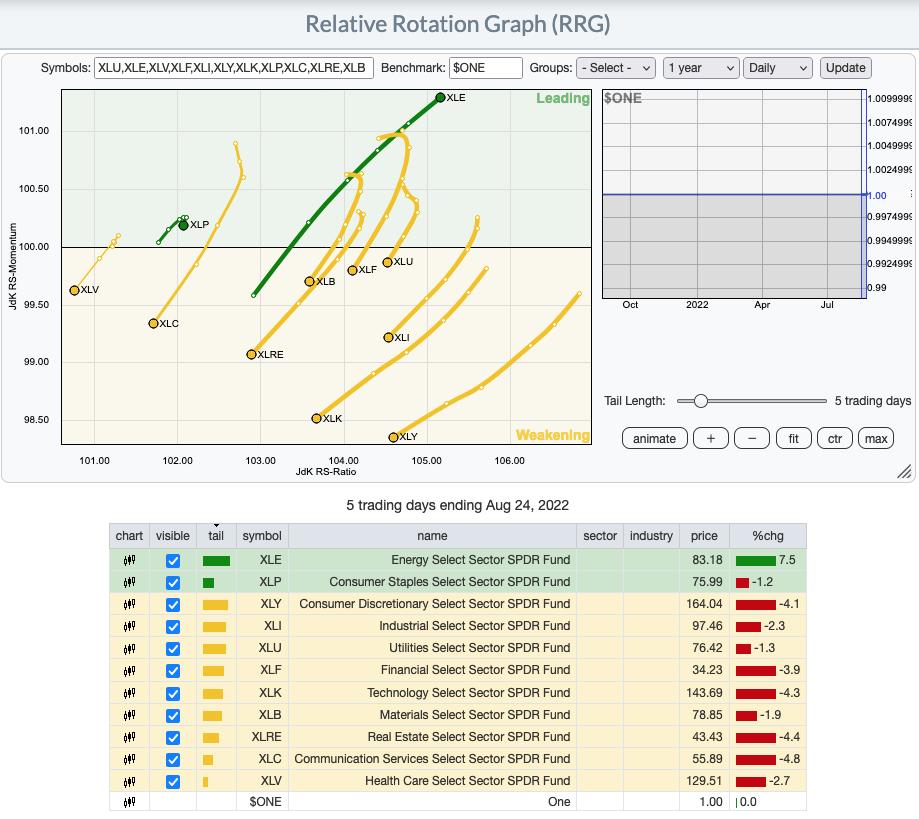The image size is (919, 819).
Task: Start the animate button
Action: tap(654, 439)
